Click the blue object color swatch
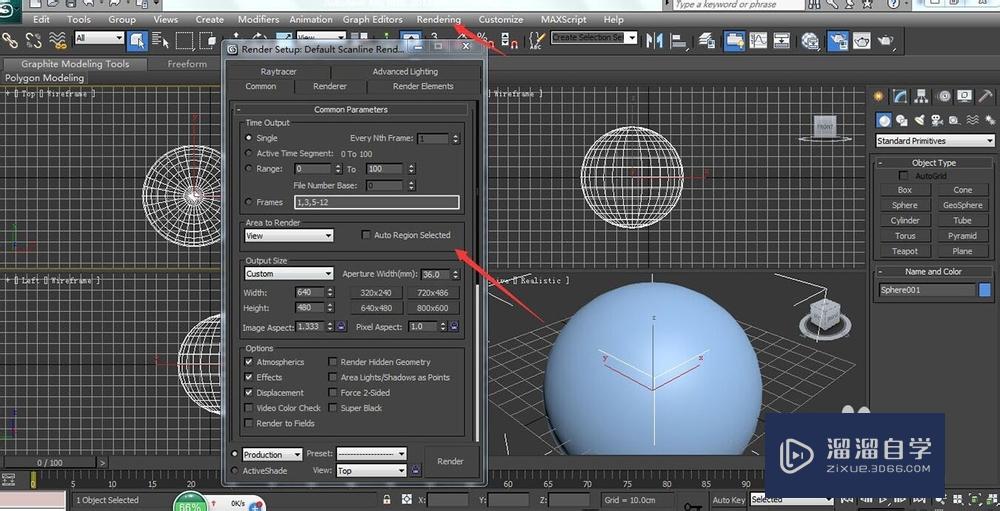 pos(985,290)
